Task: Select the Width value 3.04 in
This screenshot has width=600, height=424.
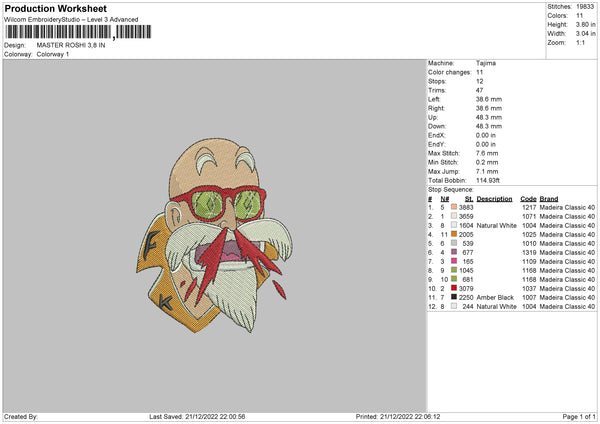Action: pyautogui.click(x=585, y=34)
